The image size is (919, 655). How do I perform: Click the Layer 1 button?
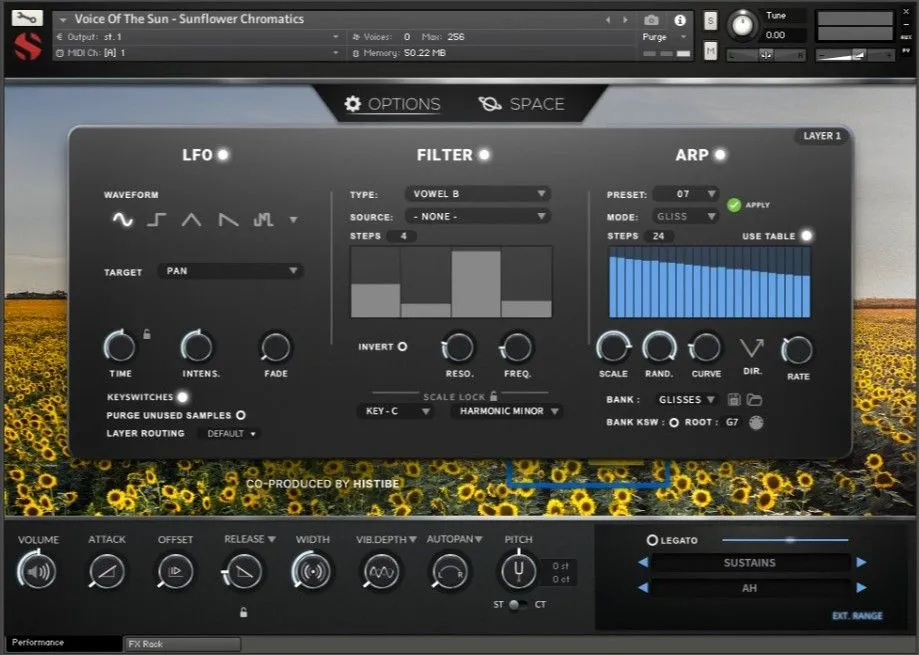coord(822,136)
